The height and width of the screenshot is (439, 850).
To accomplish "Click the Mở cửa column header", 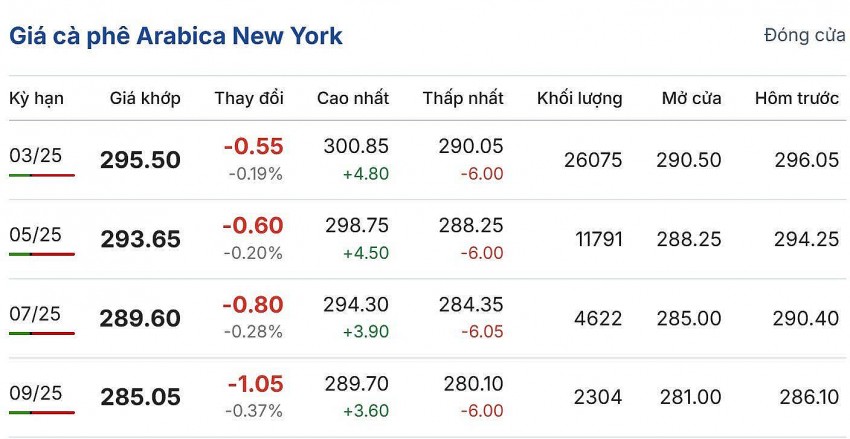I will point(692,98).
